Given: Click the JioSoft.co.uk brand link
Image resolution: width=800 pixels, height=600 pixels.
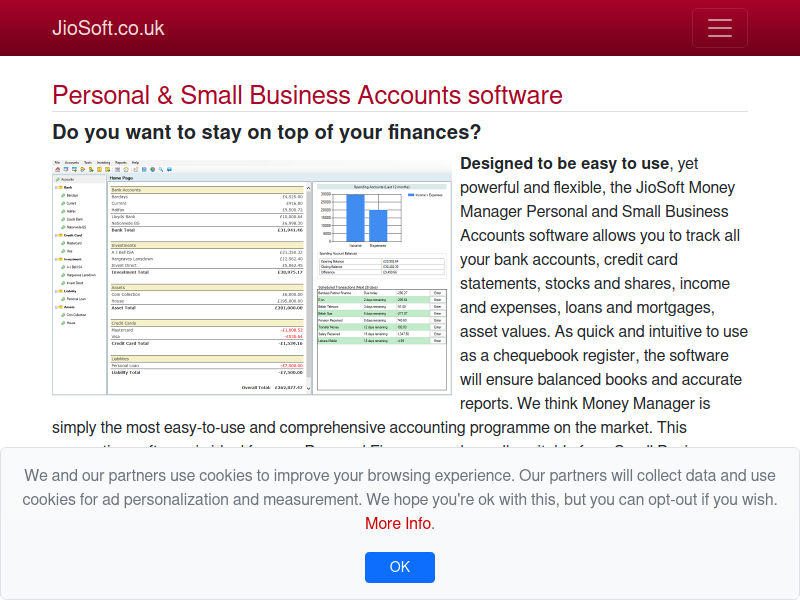Looking at the screenshot, I should tap(108, 28).
